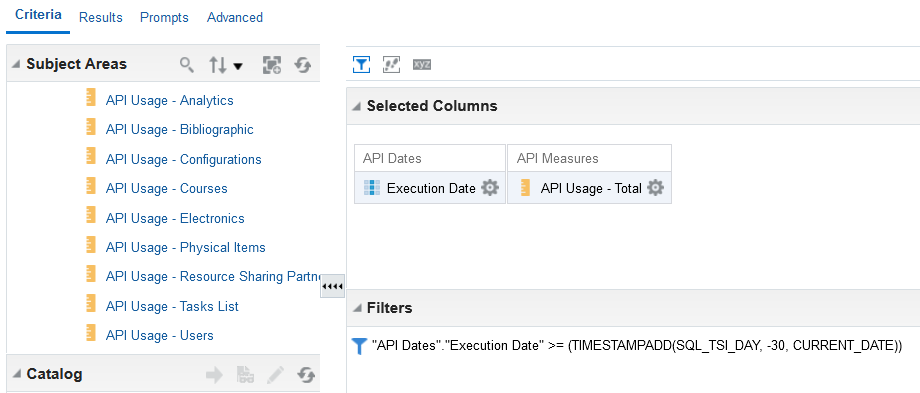Click the selection steps toolbar icon
This screenshot has height=393, width=920.
pyautogui.click(x=391, y=65)
